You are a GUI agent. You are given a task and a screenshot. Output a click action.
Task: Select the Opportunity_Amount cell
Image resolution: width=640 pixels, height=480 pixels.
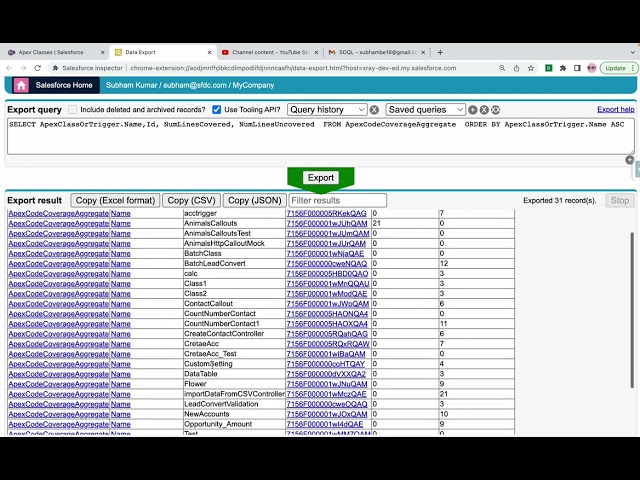click(x=234, y=424)
